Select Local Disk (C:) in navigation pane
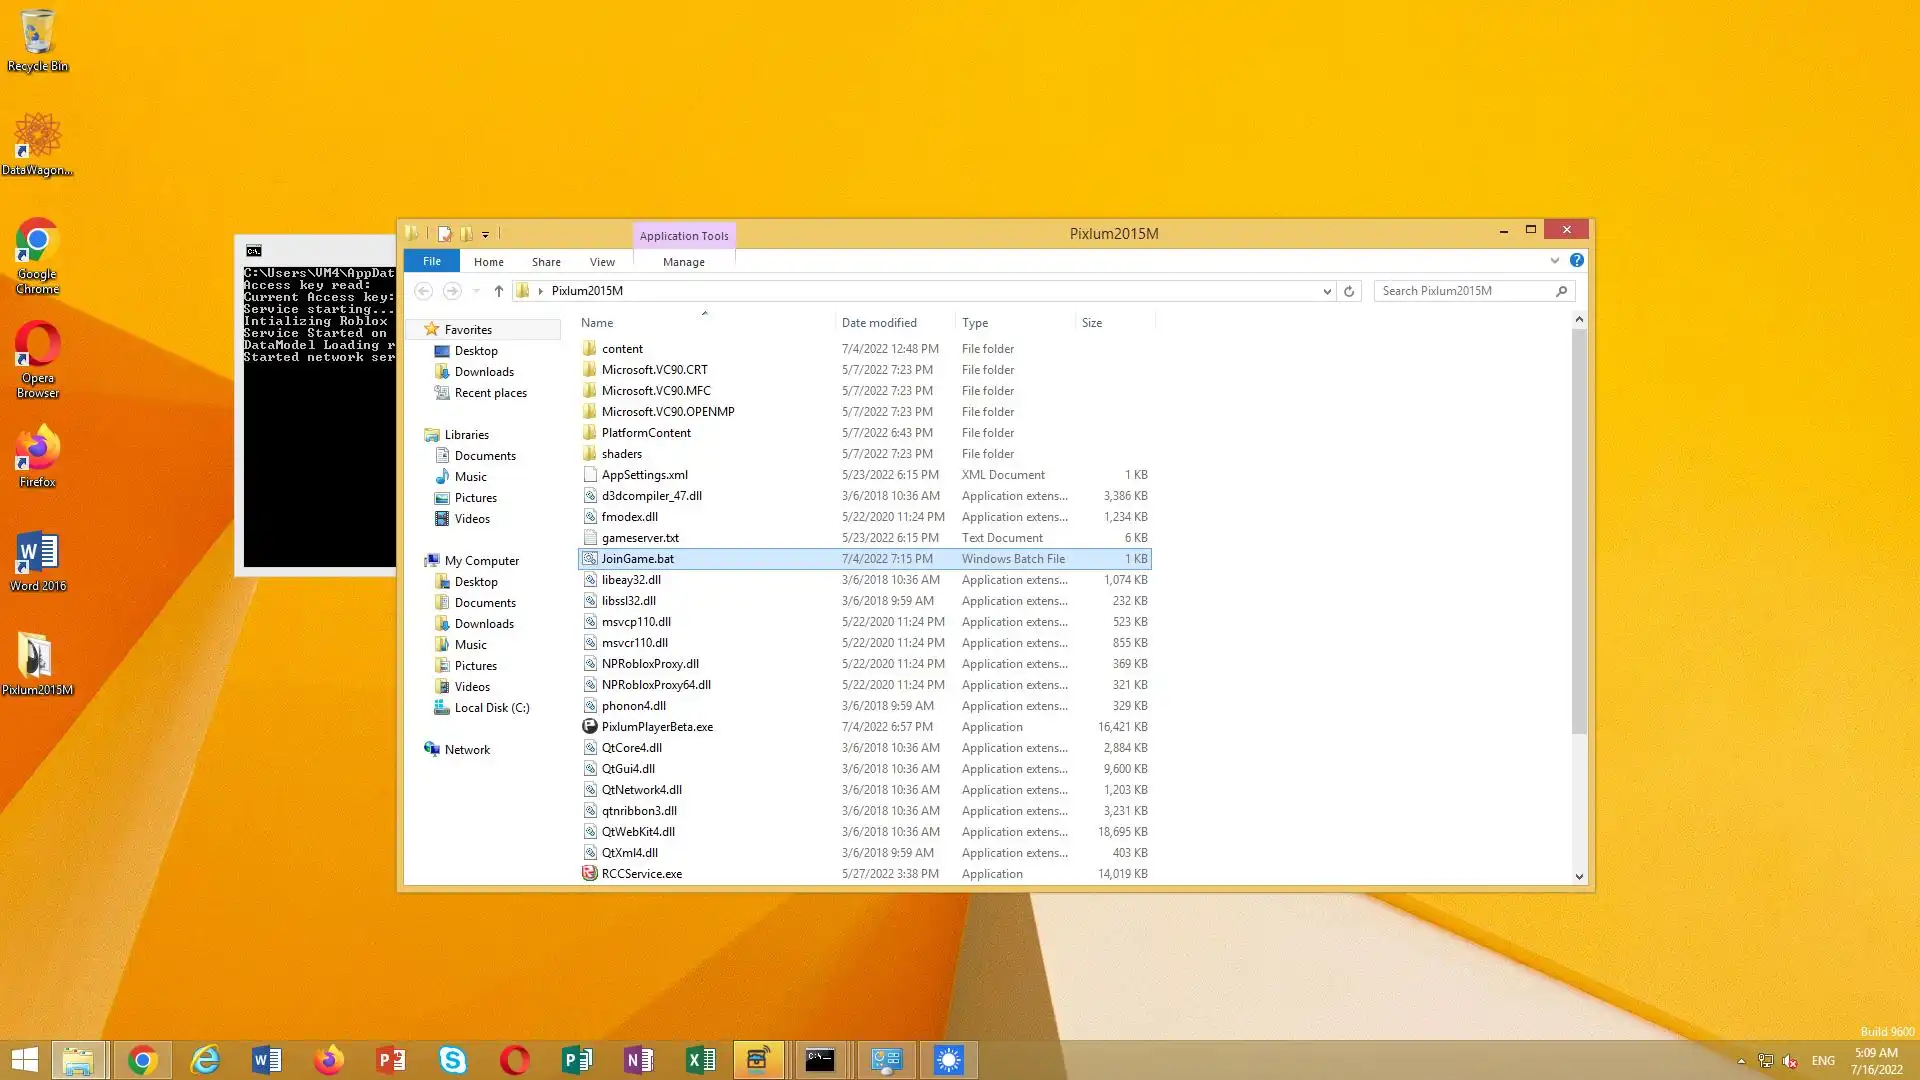 491,708
